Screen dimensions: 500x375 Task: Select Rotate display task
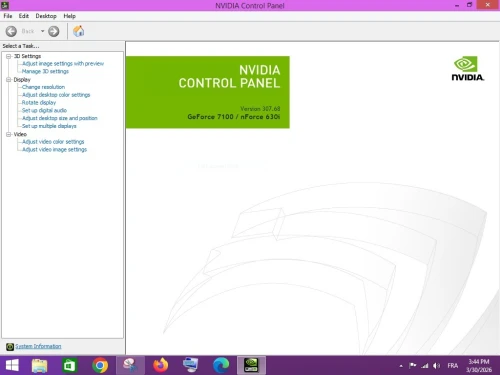[39, 103]
